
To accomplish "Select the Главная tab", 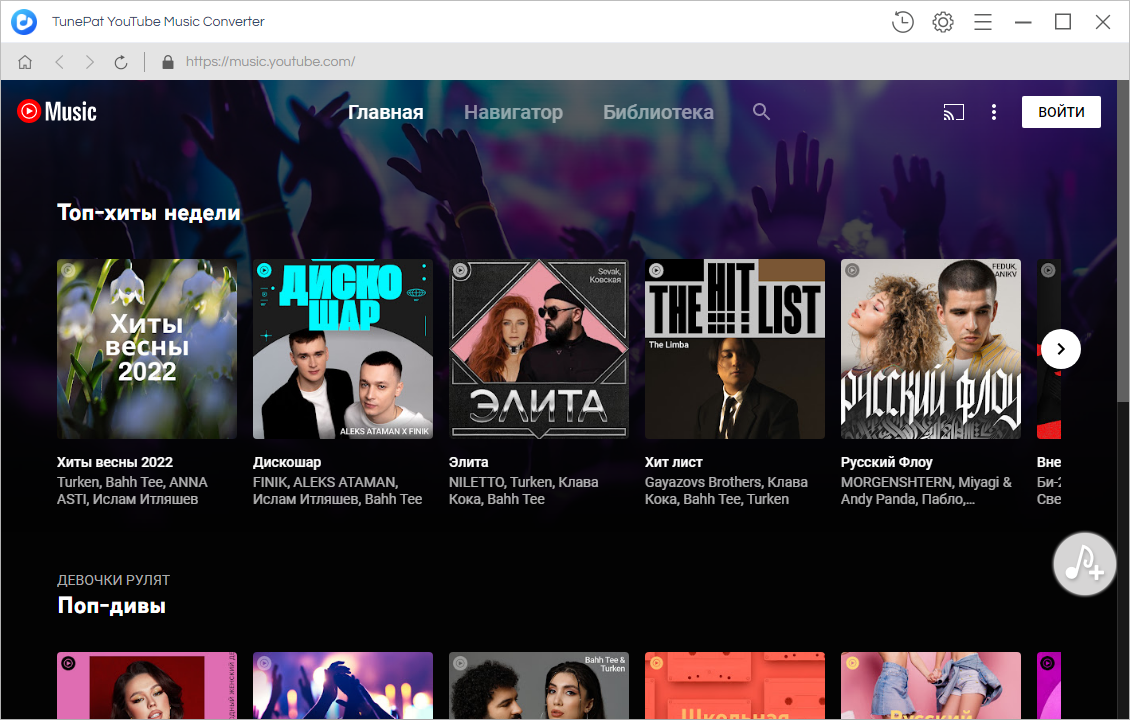I will 385,112.
